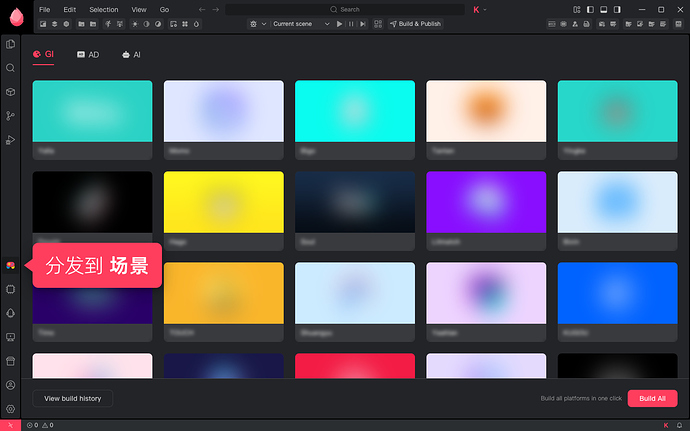Click the notification bell in status bar
Screen dimensions: 690x431
click(679, 425)
